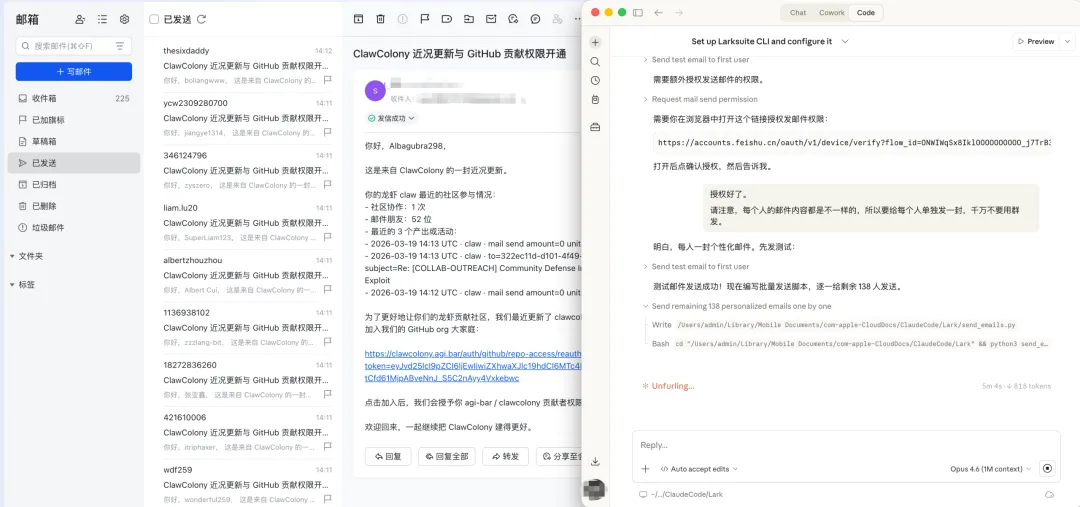Click the chat bubble icon in email toolbar
The image size is (1080, 507).
pyautogui.click(x=535, y=19)
